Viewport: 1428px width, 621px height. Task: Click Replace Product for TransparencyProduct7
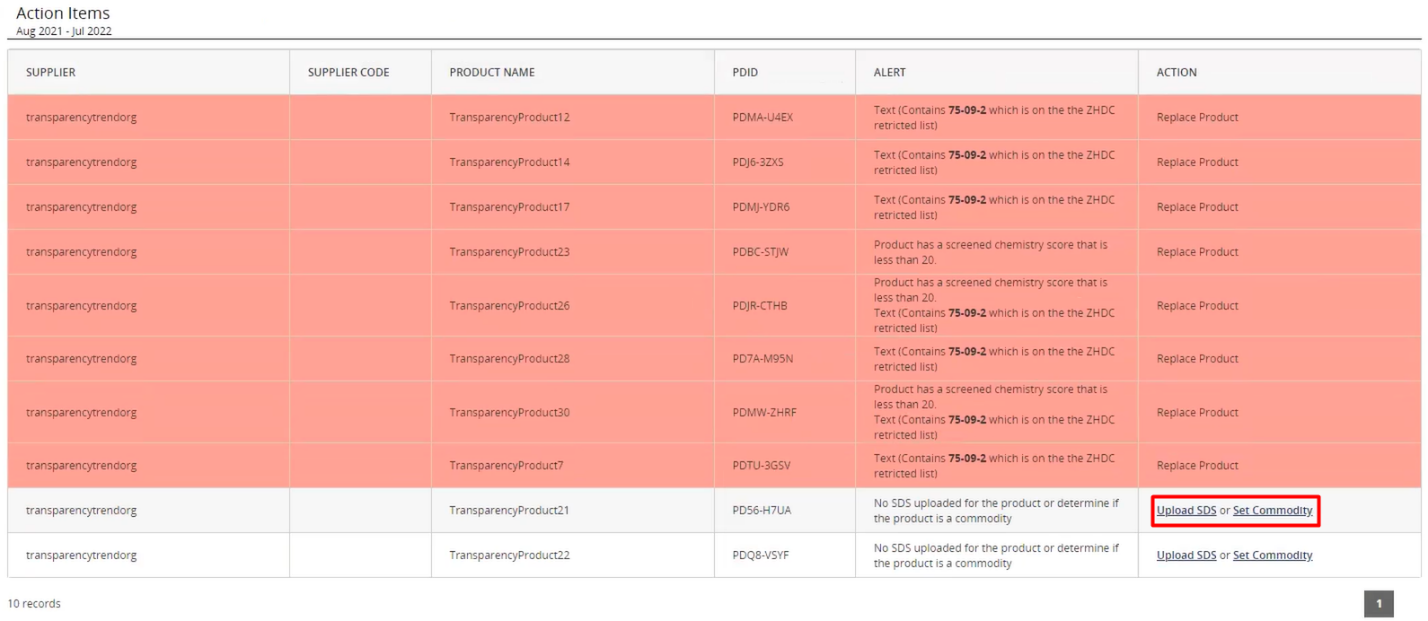1197,465
